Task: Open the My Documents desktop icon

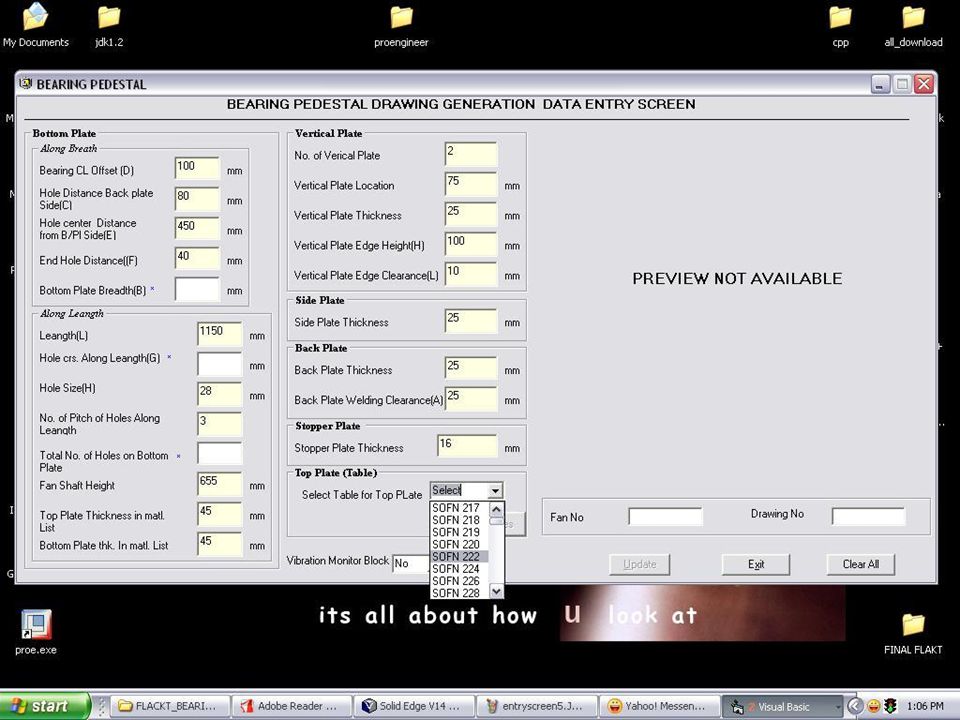Action: [x=36, y=24]
